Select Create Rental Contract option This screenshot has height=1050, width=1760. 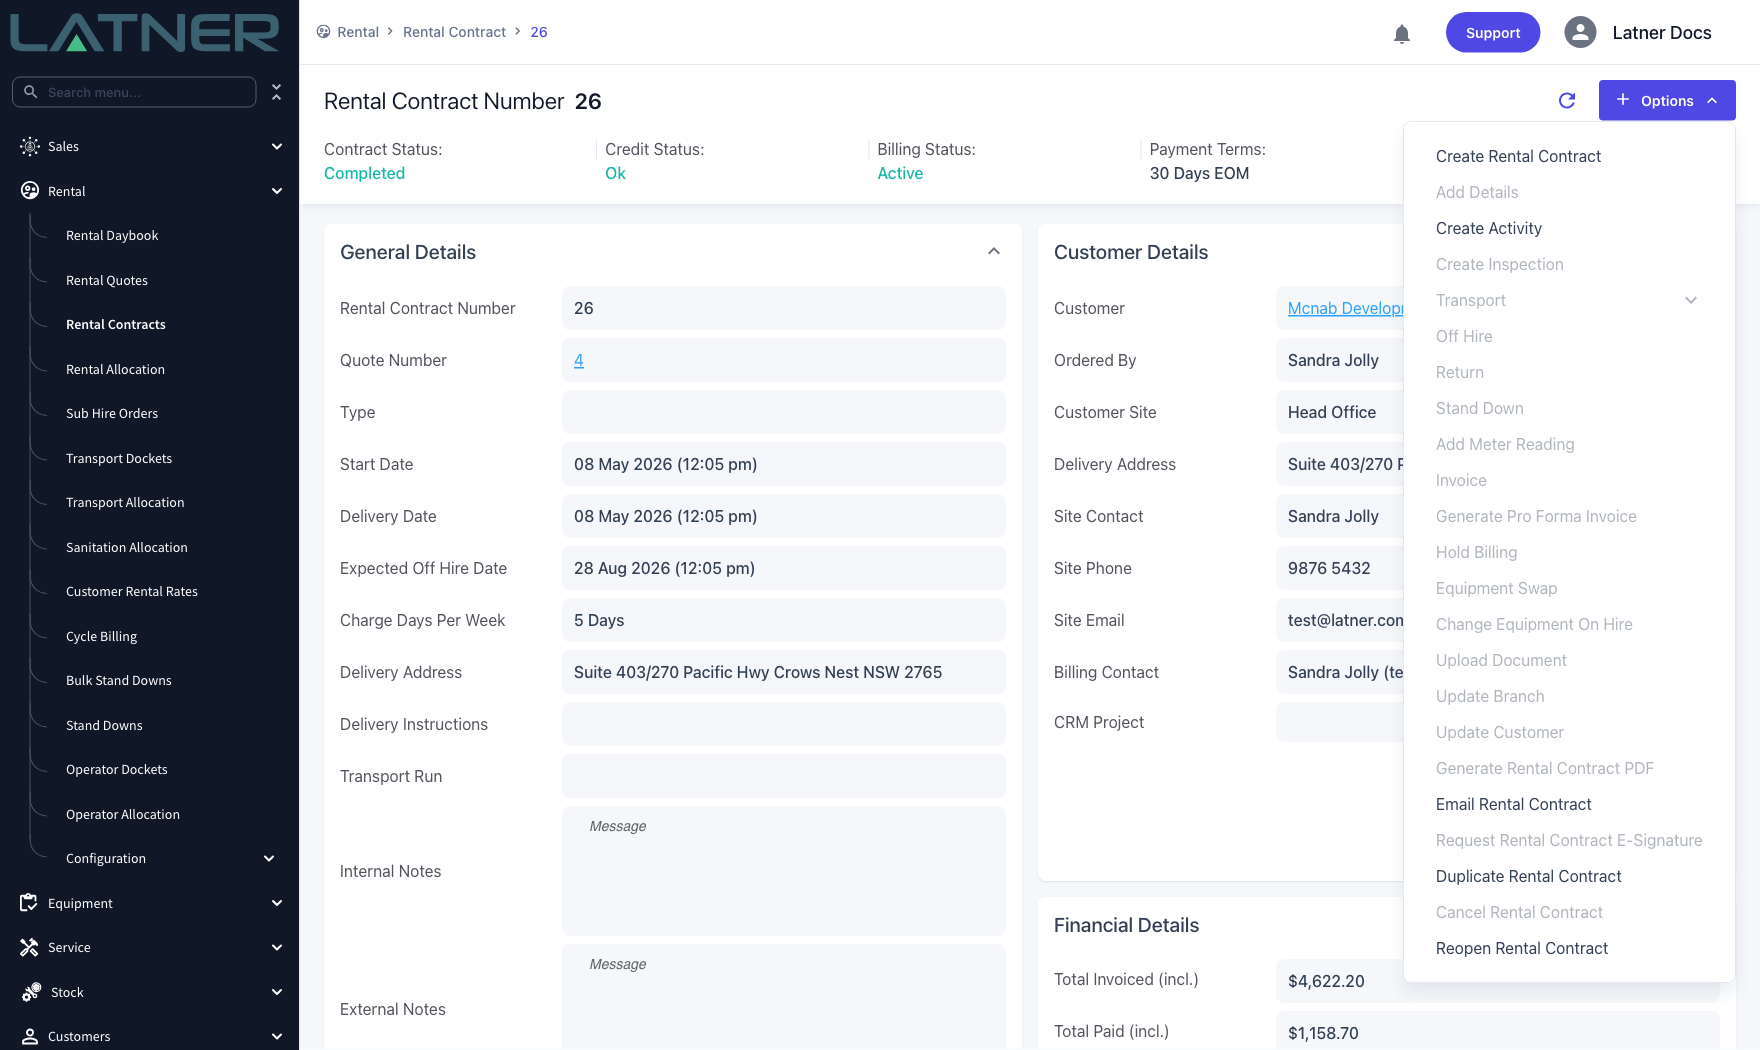click(1518, 156)
